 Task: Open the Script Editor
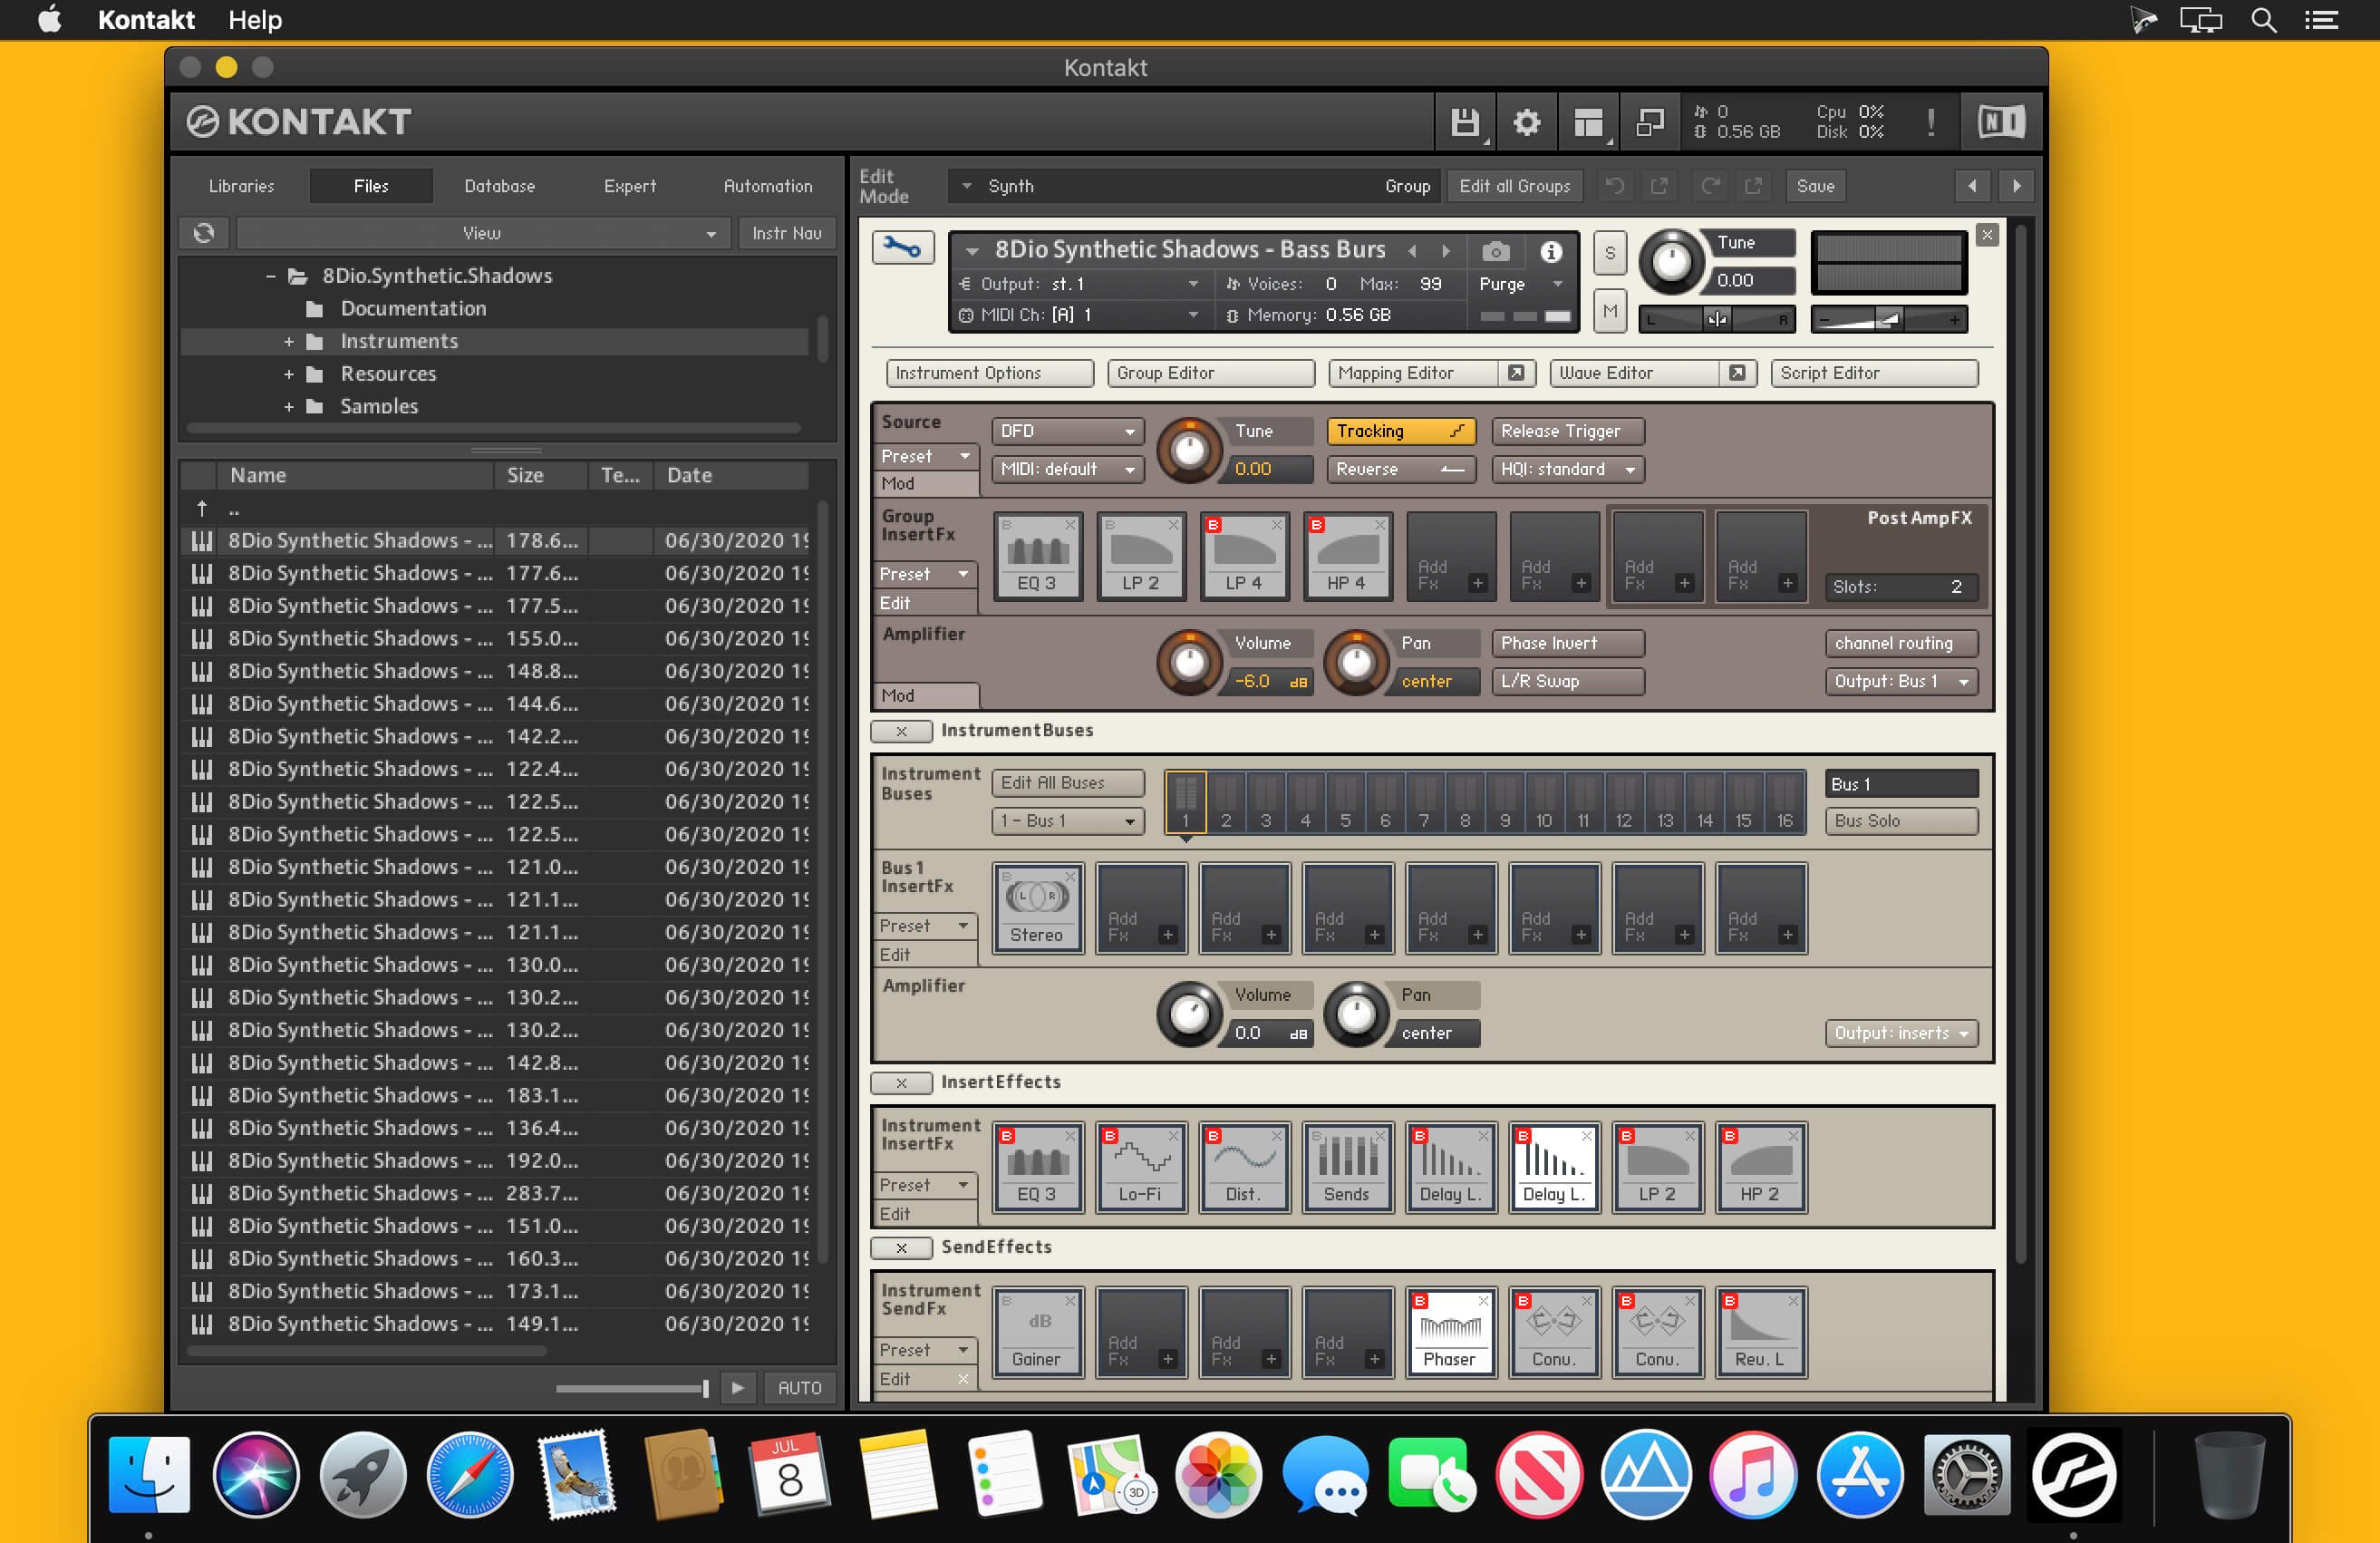click(x=1873, y=373)
